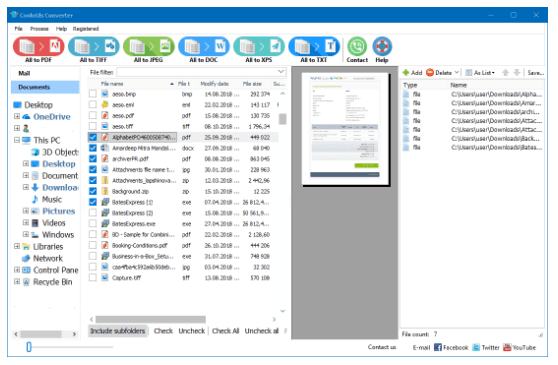Move selected item down with down arrow
This screenshot has width=558, height=365.
tap(517, 73)
